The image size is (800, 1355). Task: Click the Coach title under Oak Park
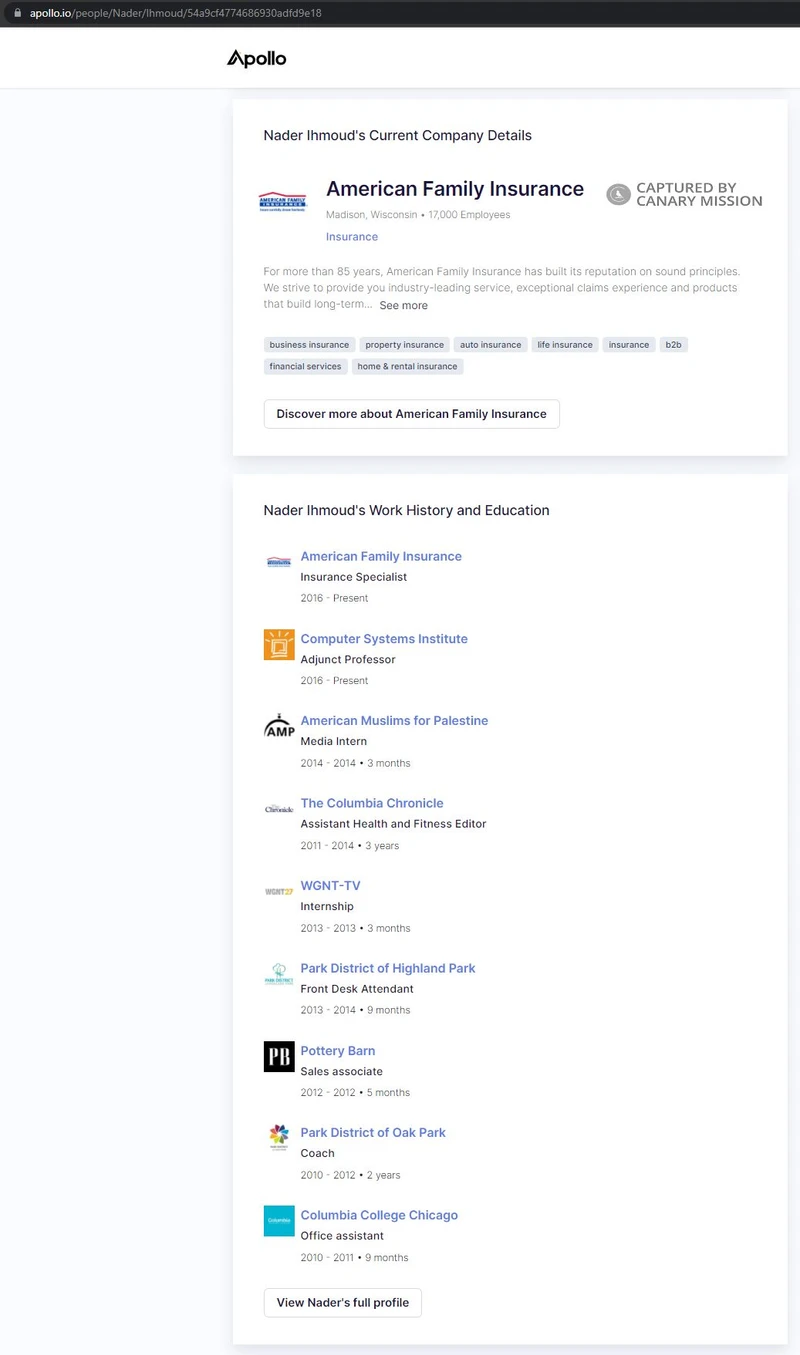pyautogui.click(x=317, y=1154)
